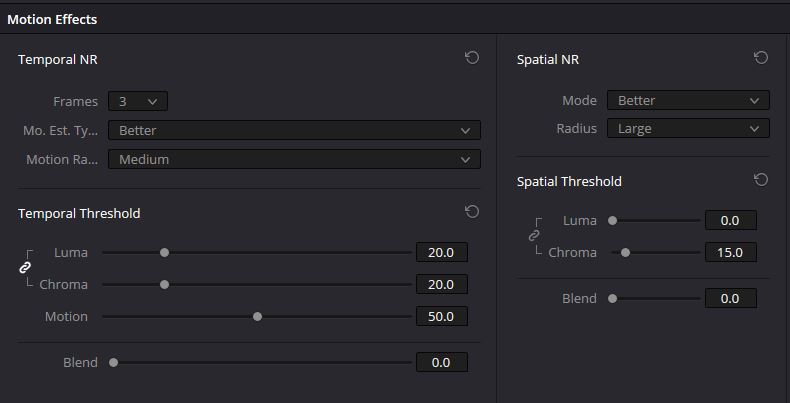This screenshot has height=403, width=790.
Task: Reset the Spatial NR settings
Action: click(x=760, y=58)
